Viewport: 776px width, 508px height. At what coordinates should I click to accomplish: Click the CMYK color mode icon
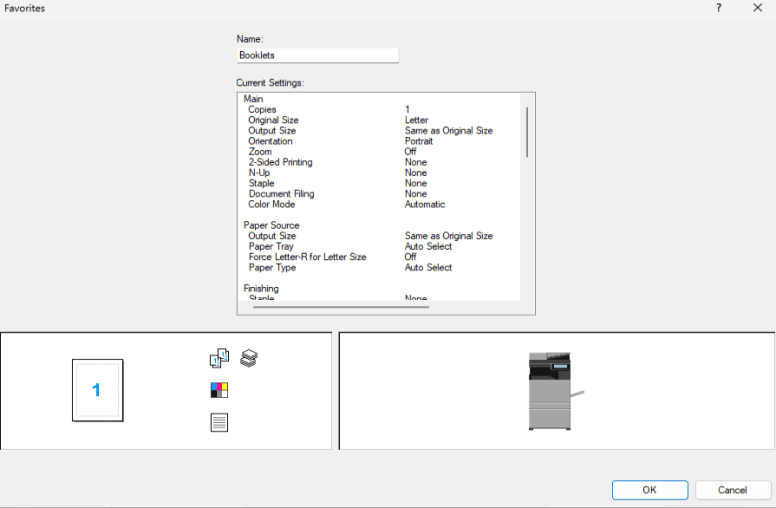219,390
